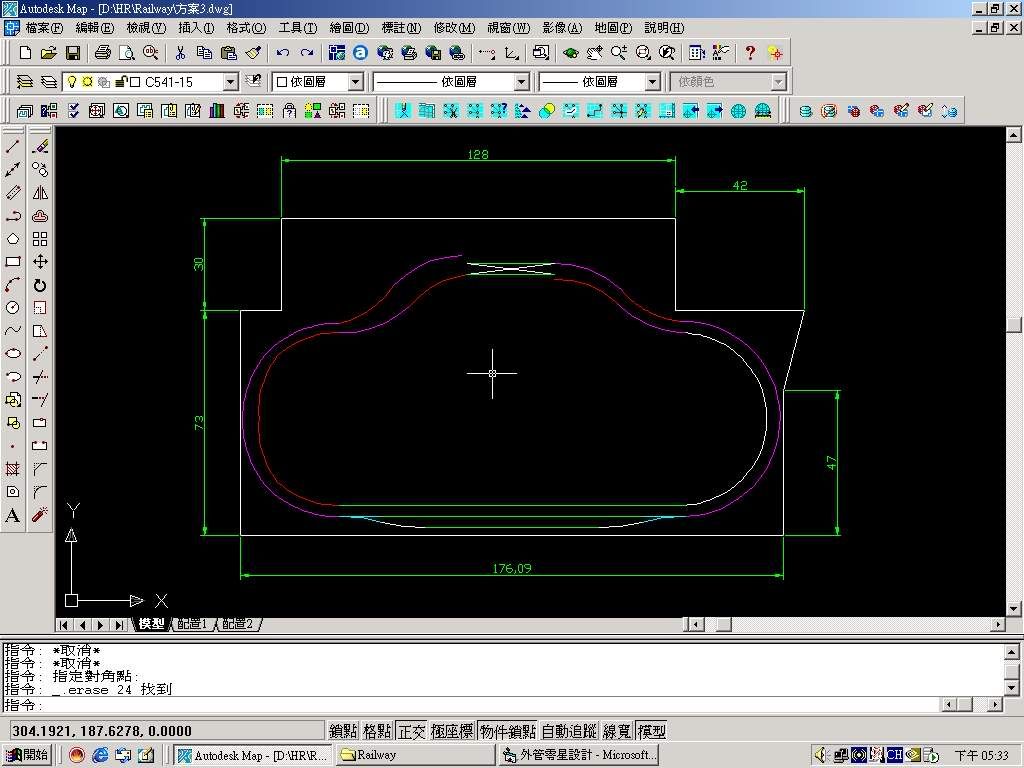
Task: Click the drawing area scroll right arrow
Action: pyautogui.click(x=997, y=624)
